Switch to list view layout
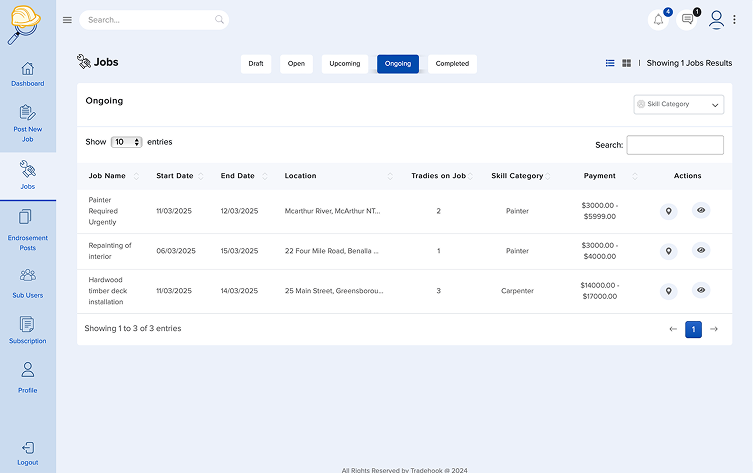753x473 pixels. tap(610, 63)
